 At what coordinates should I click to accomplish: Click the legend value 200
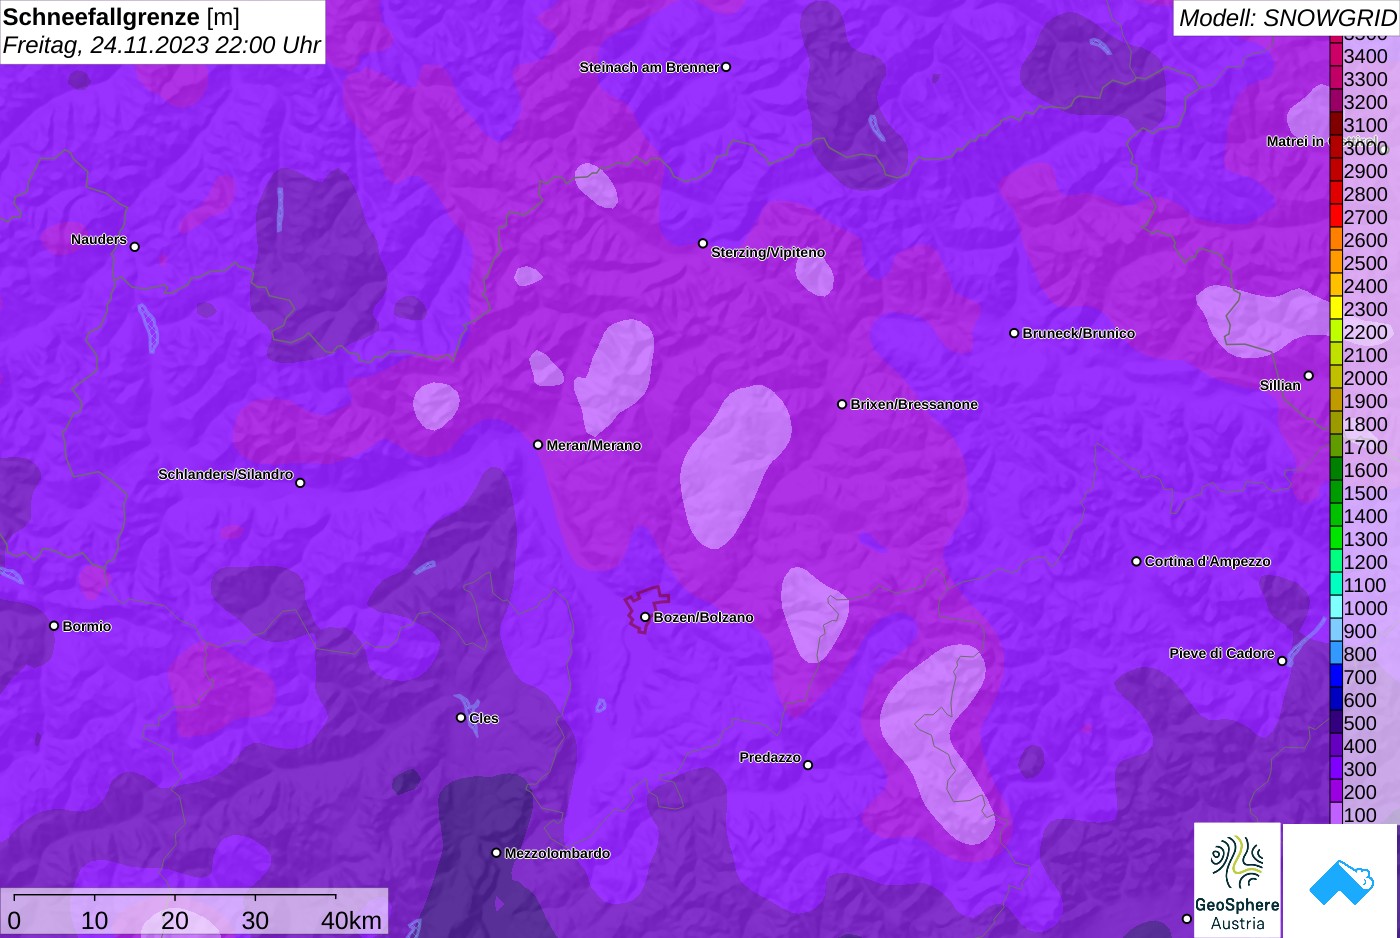coord(1360,792)
